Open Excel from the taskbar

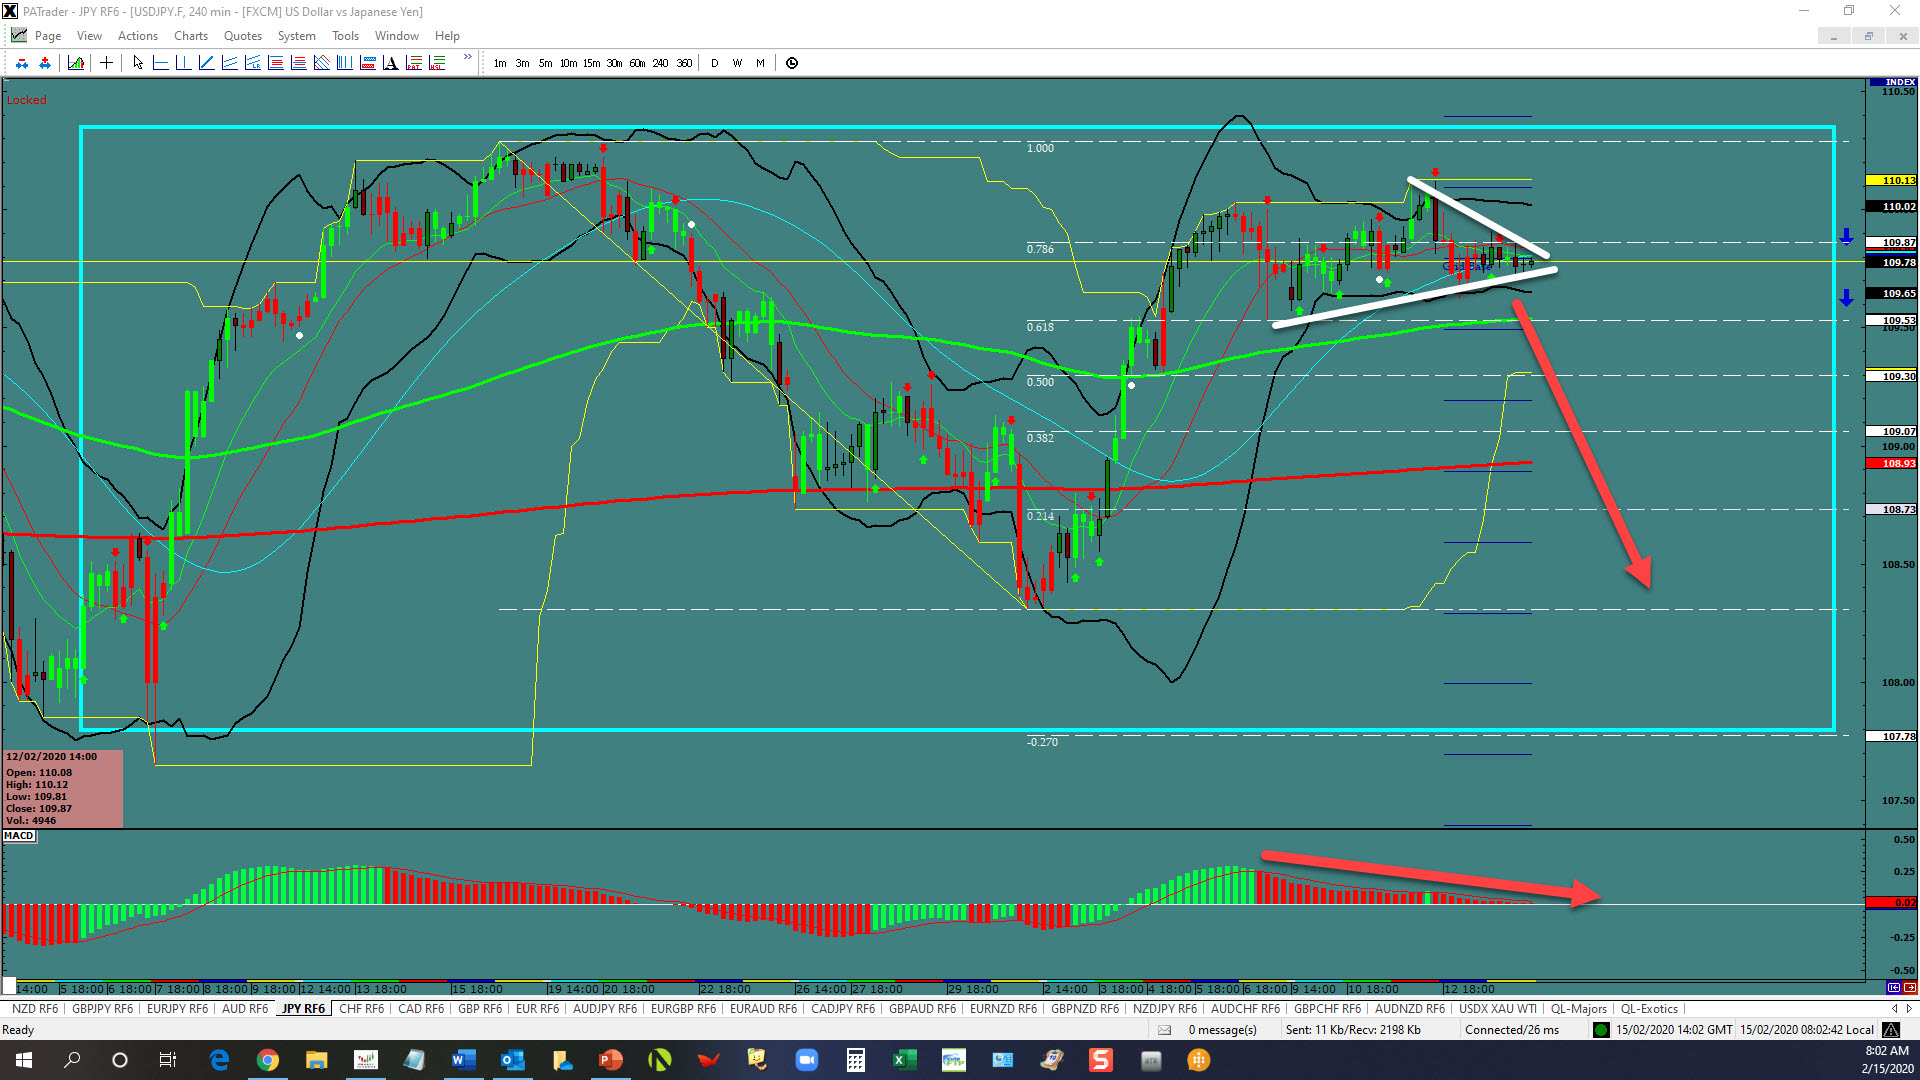904,1060
